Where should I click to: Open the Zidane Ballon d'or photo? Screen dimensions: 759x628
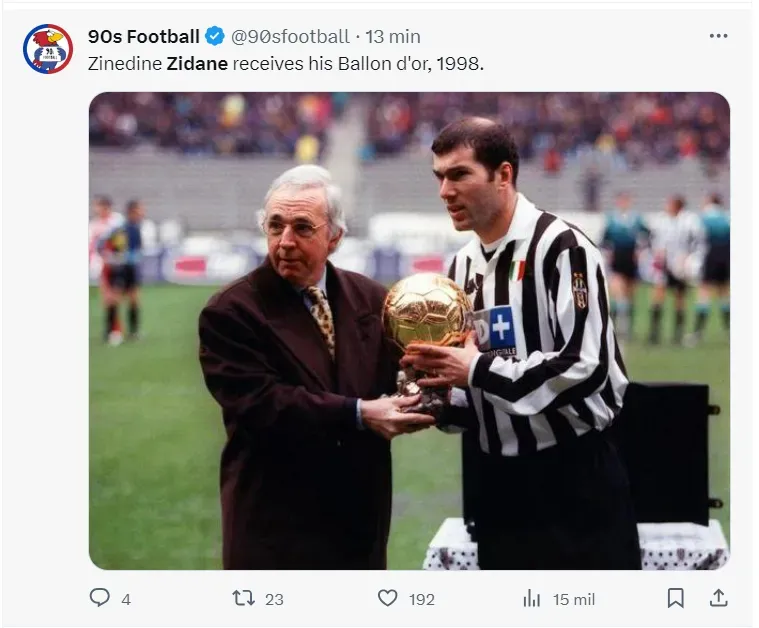point(409,330)
